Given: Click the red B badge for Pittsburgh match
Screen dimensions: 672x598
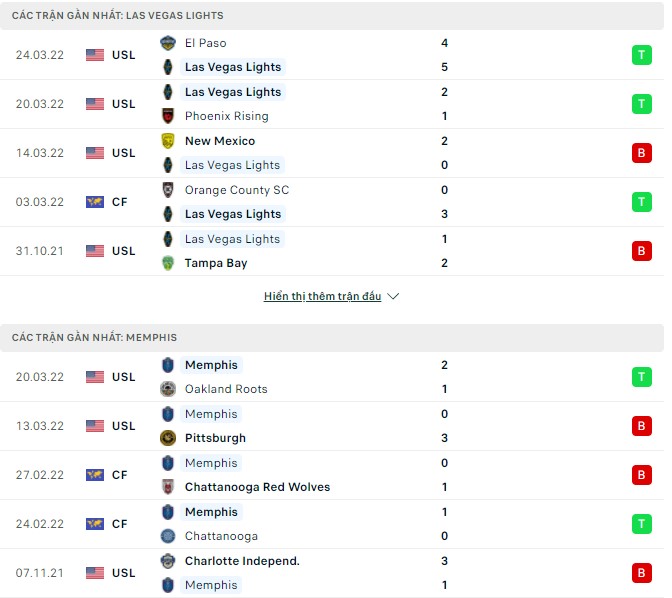Looking at the screenshot, I should (640, 426).
